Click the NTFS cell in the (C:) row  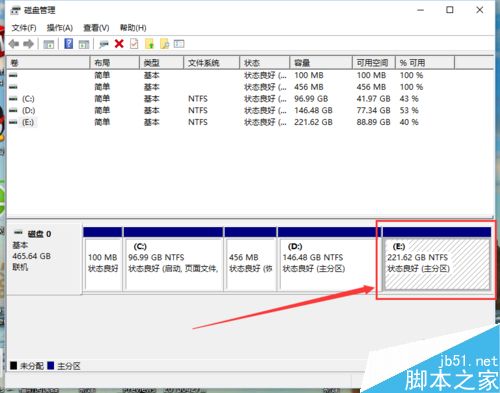point(198,99)
